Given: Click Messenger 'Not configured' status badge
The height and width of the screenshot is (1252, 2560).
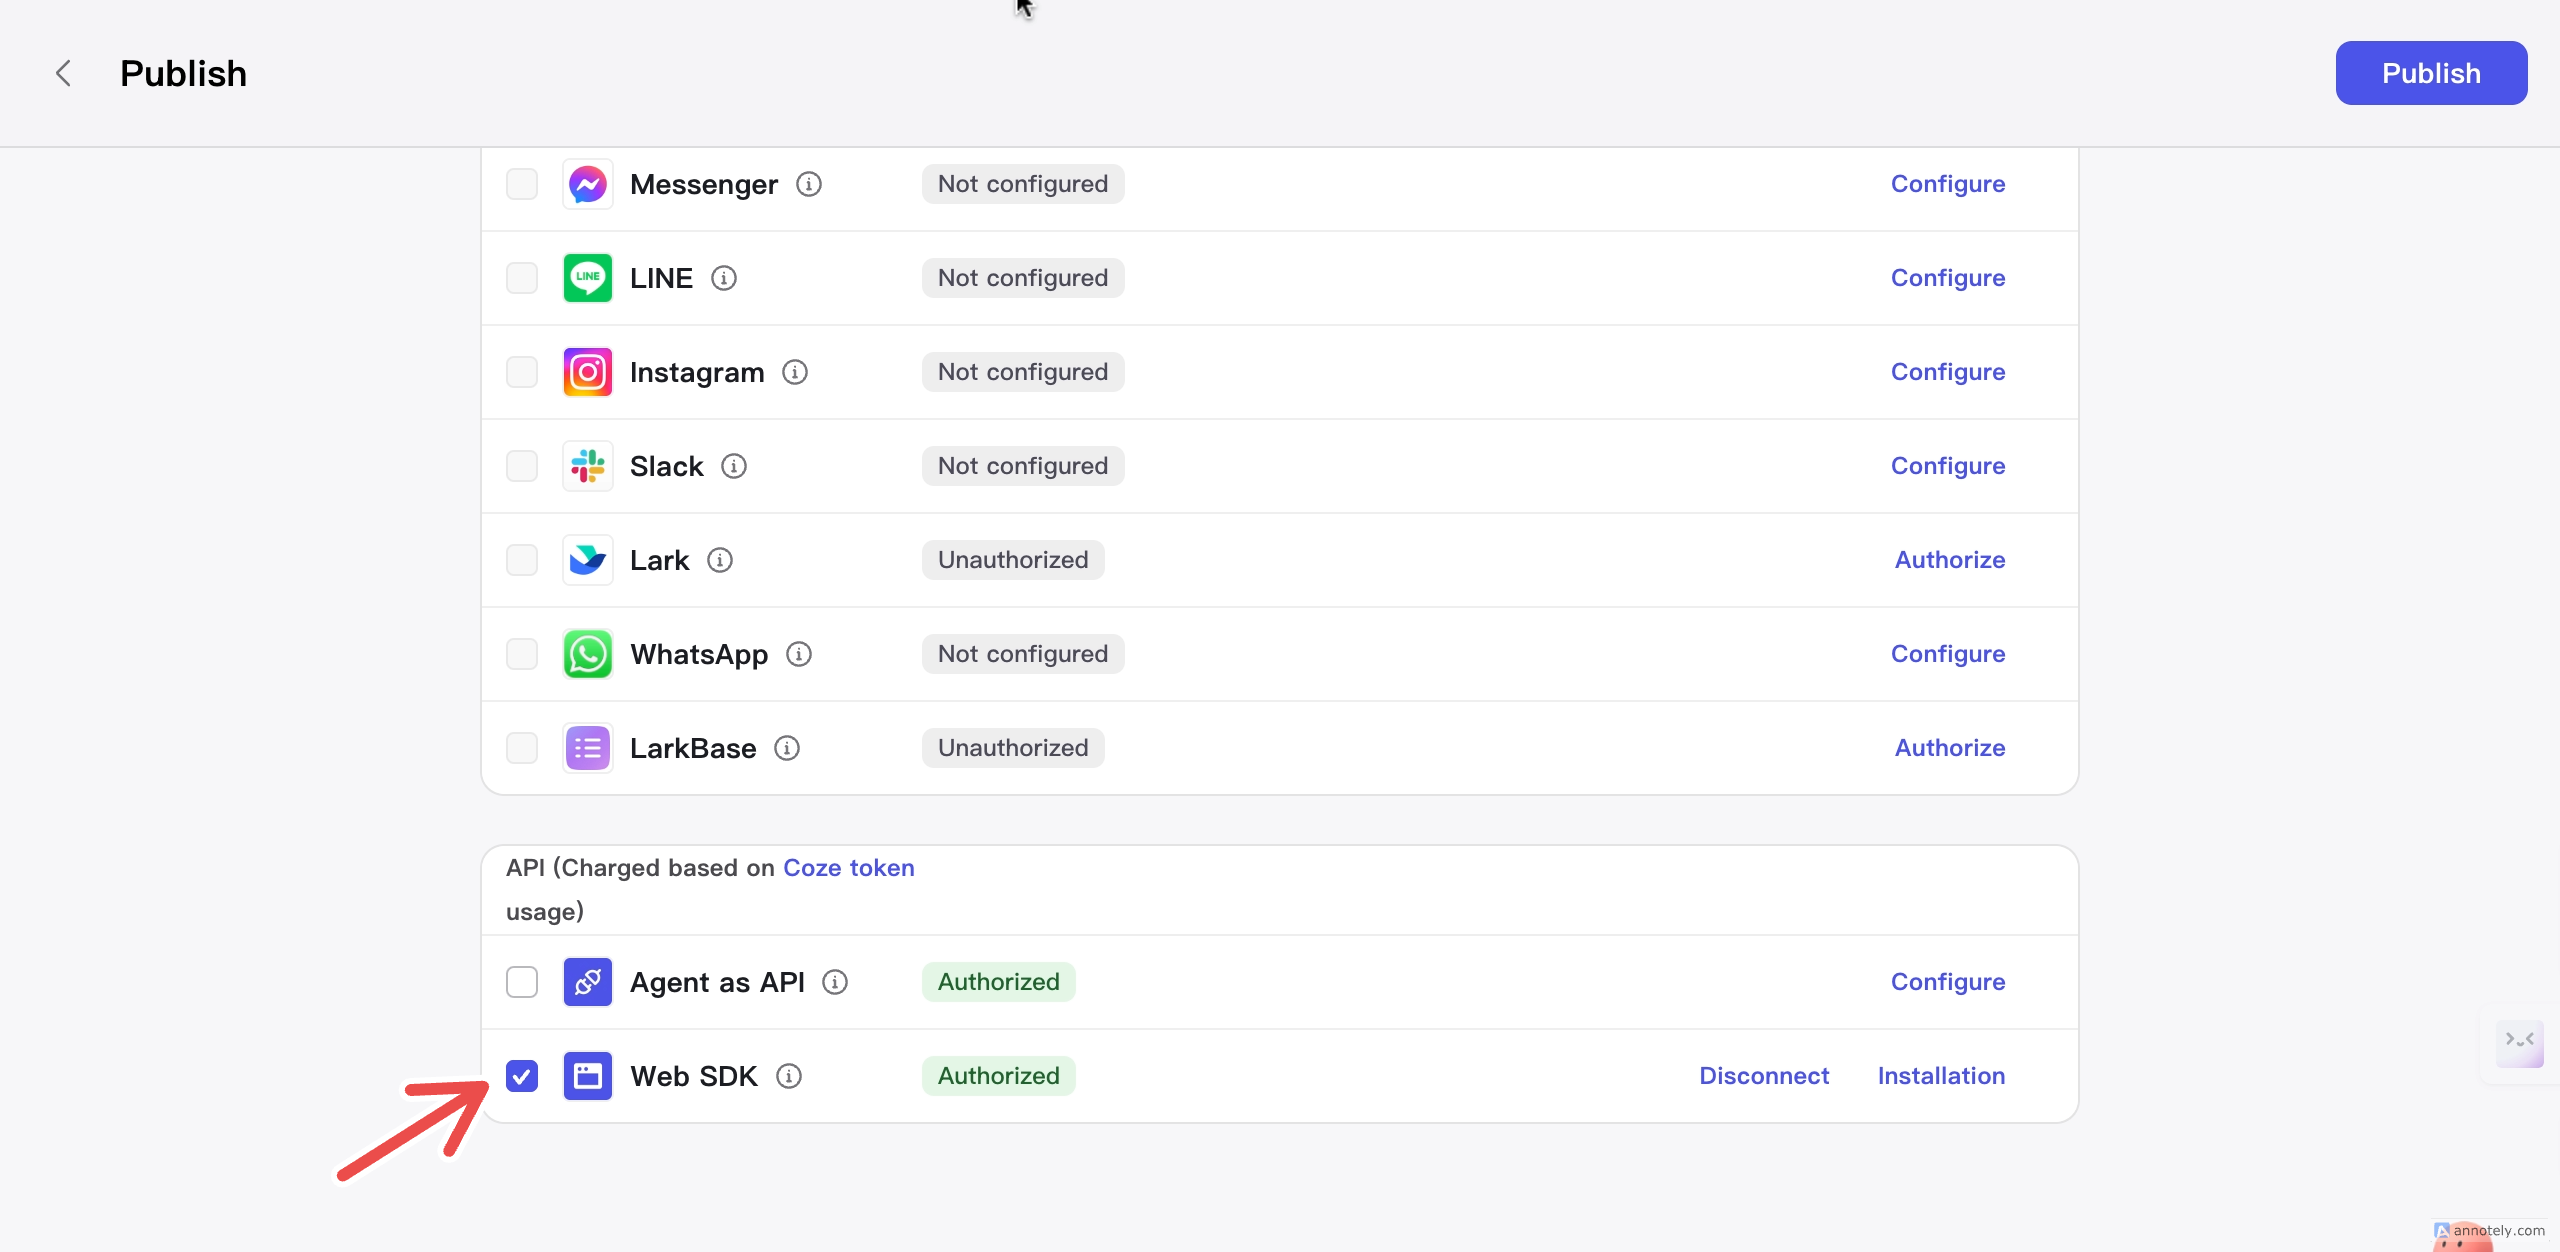Looking at the screenshot, I should click(x=1023, y=184).
